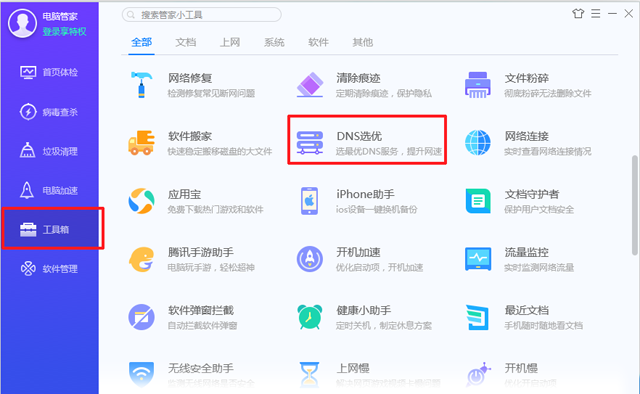The width and height of the screenshot is (640, 394).
Task: Open the 上网慢 hourglass icon
Action: 309,374
